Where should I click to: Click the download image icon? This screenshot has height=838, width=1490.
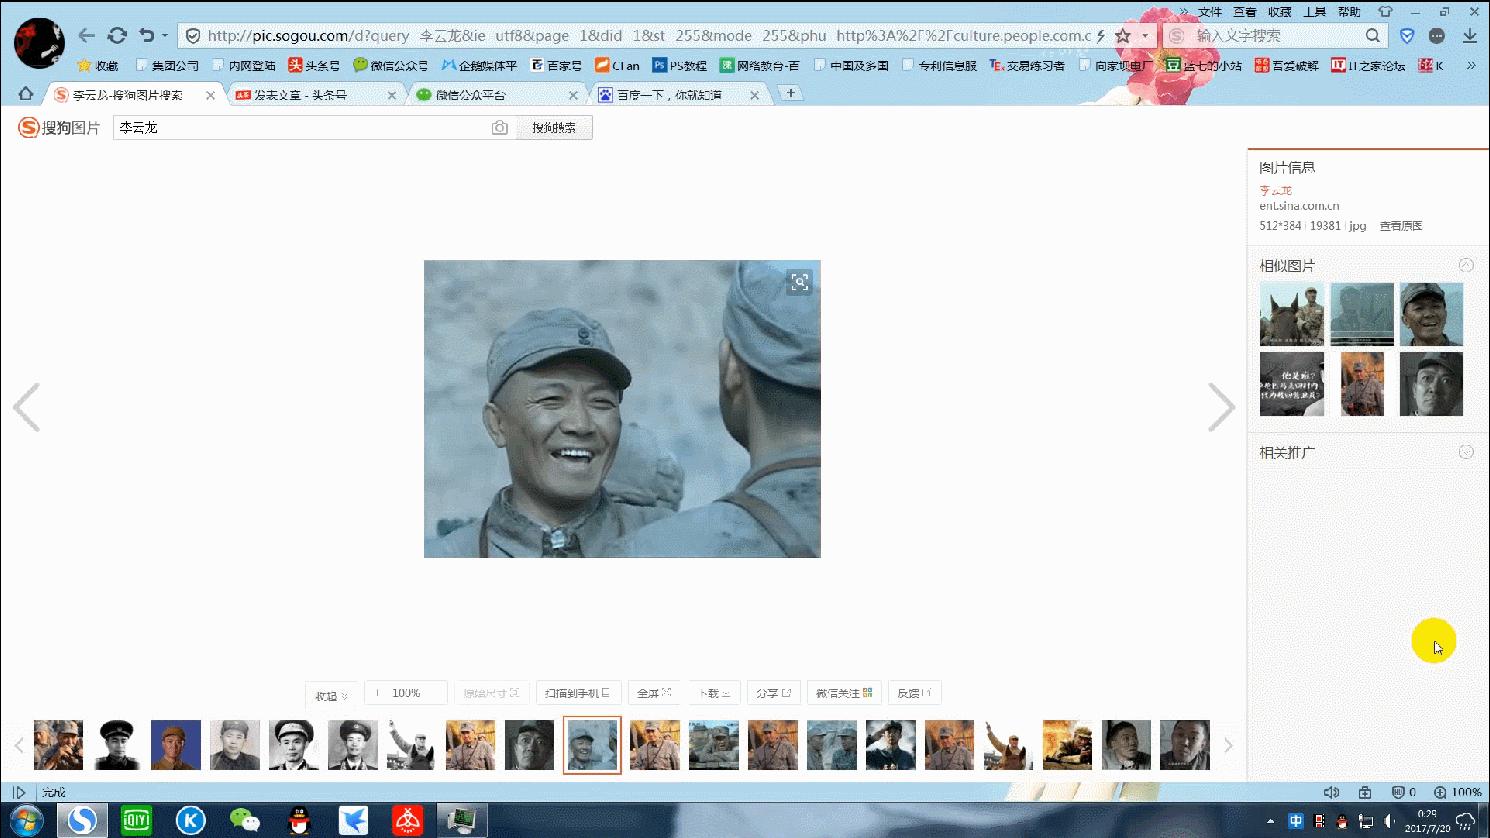[x=714, y=691]
